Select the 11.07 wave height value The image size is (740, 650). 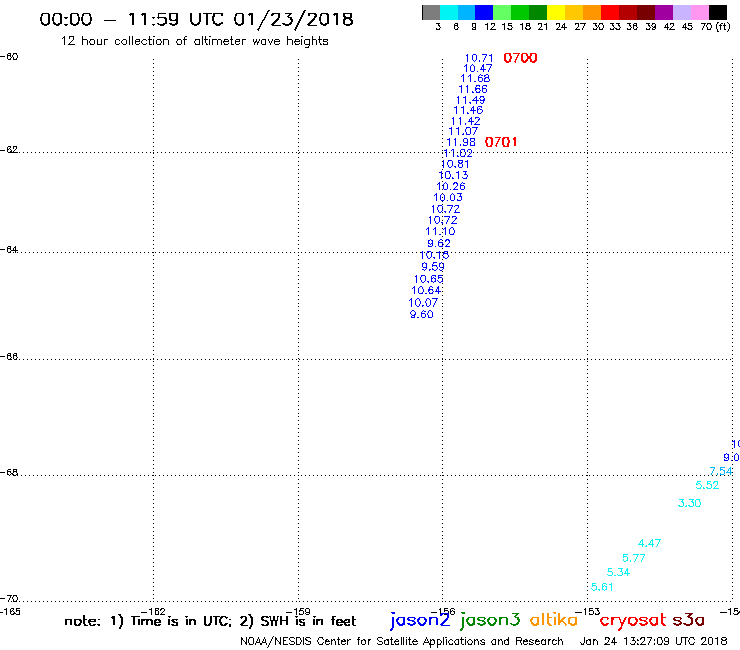click(463, 131)
